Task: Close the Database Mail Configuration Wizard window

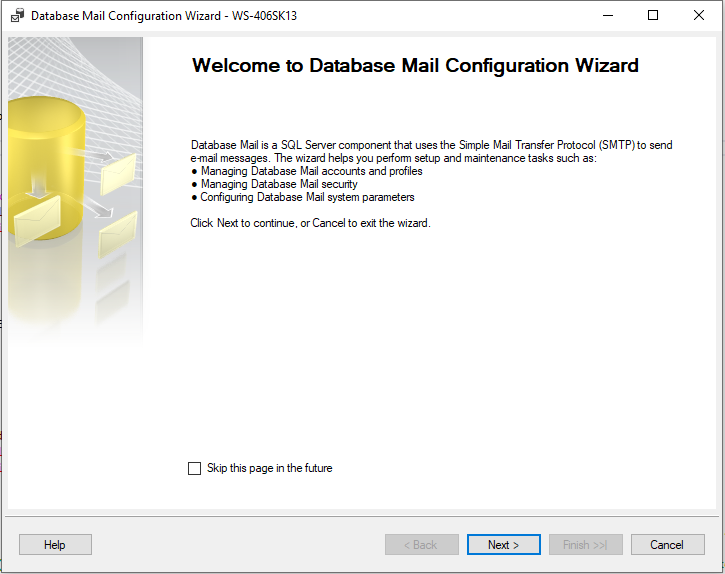Action: click(x=699, y=15)
